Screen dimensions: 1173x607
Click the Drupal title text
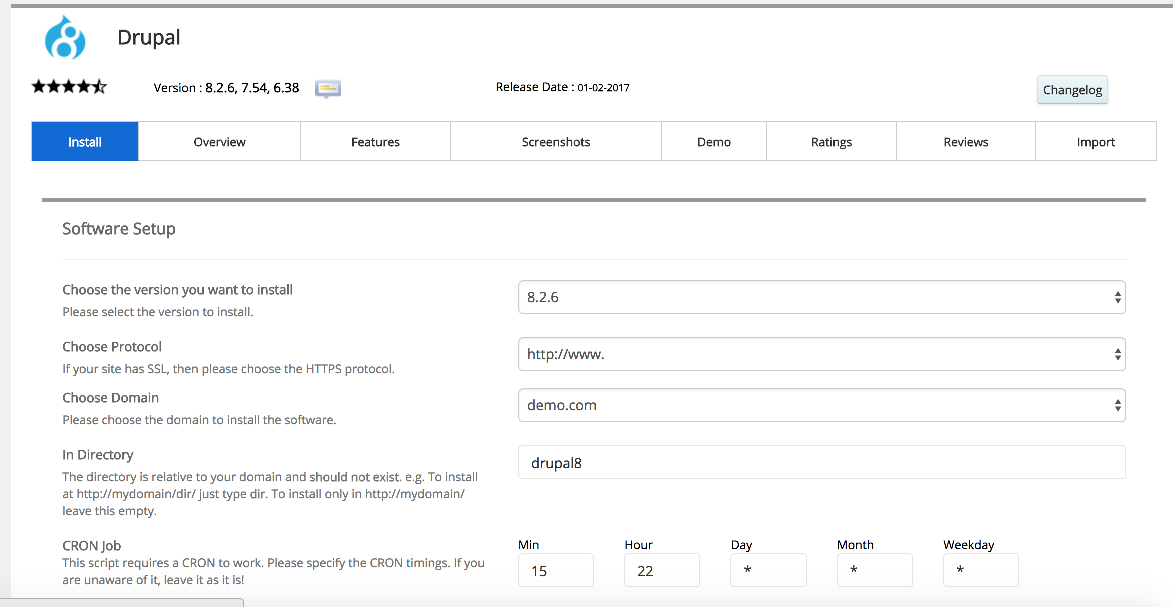pos(149,37)
